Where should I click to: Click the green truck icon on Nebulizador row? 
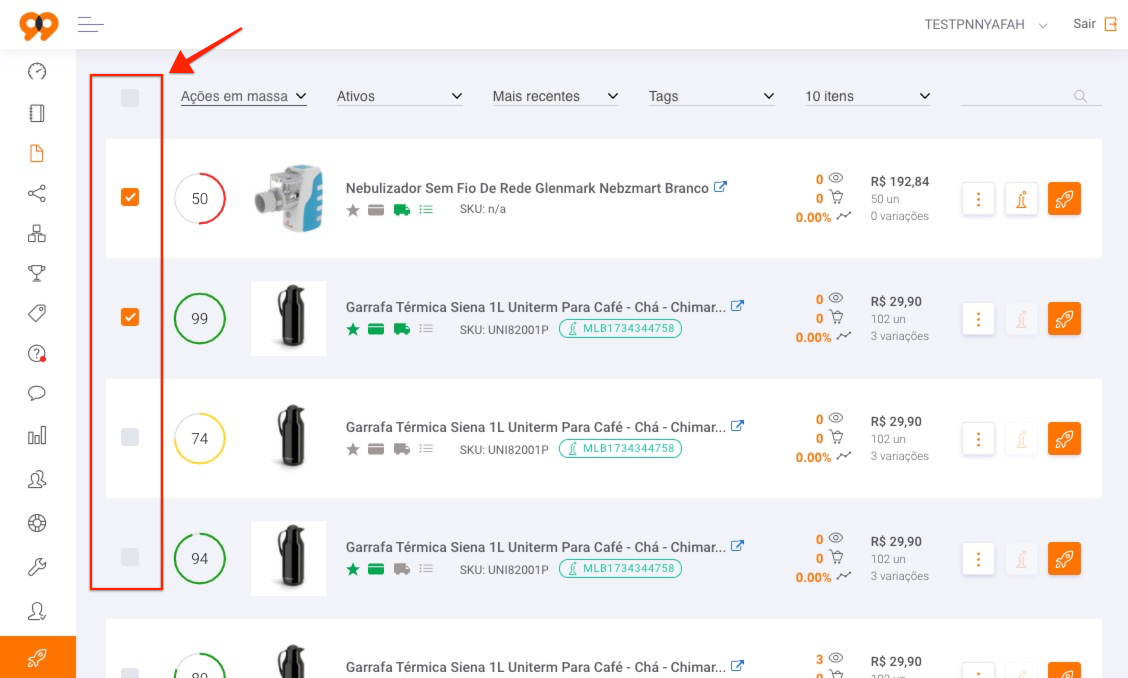coord(401,209)
